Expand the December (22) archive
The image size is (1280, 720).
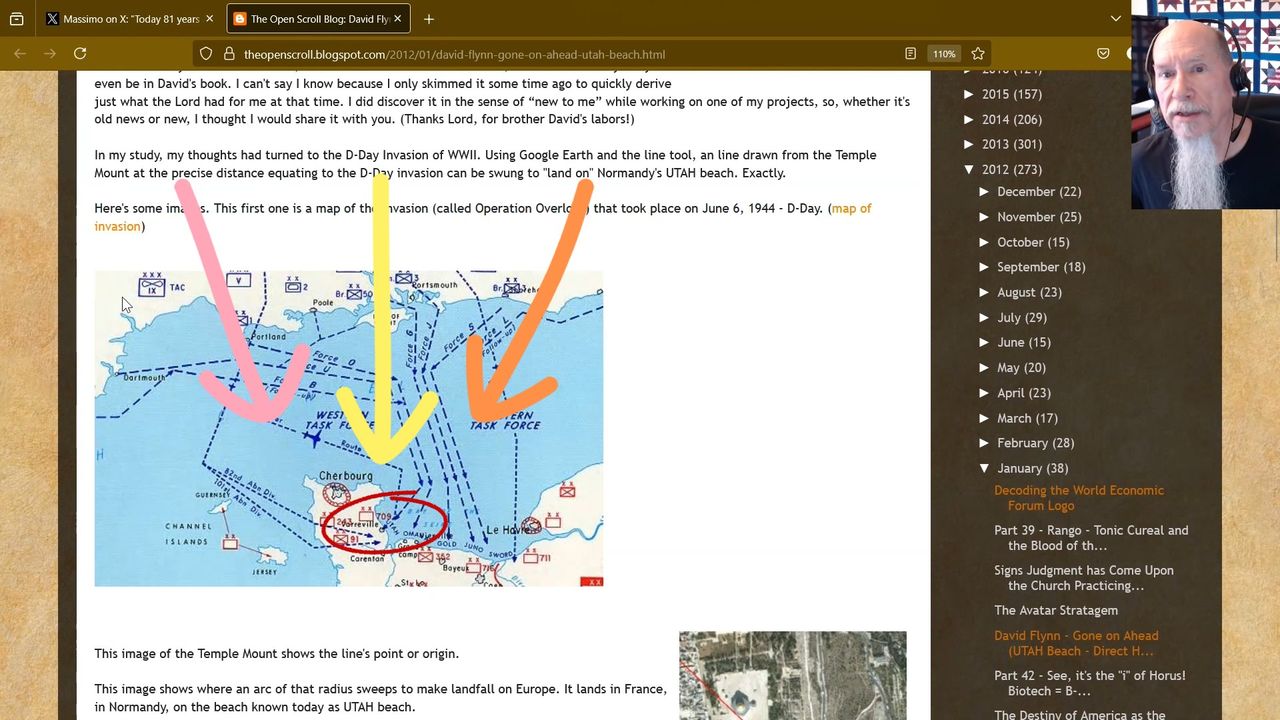[x=985, y=192]
